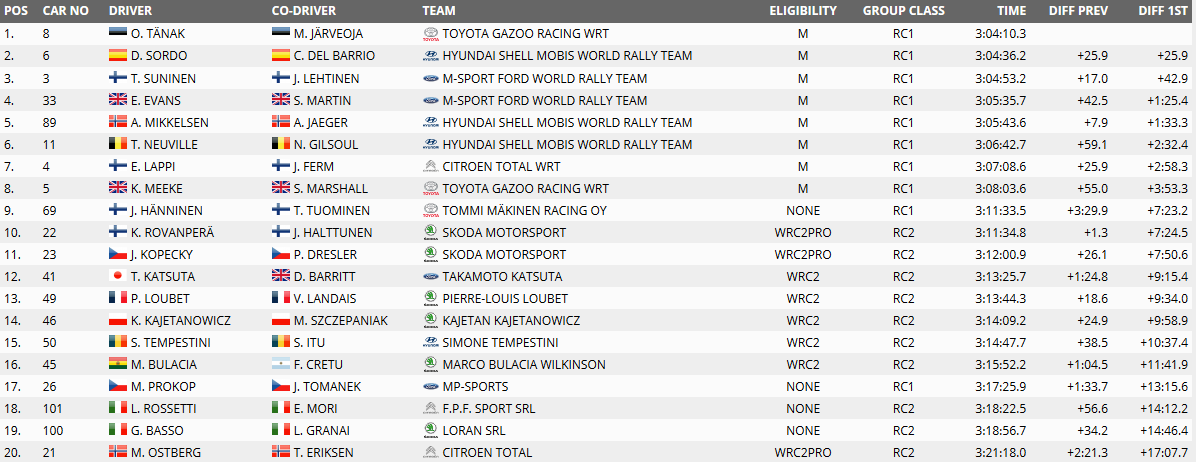Click the Citroen logo beside F.P.F. Sport SRL
The image size is (1197, 462).
coord(431,409)
